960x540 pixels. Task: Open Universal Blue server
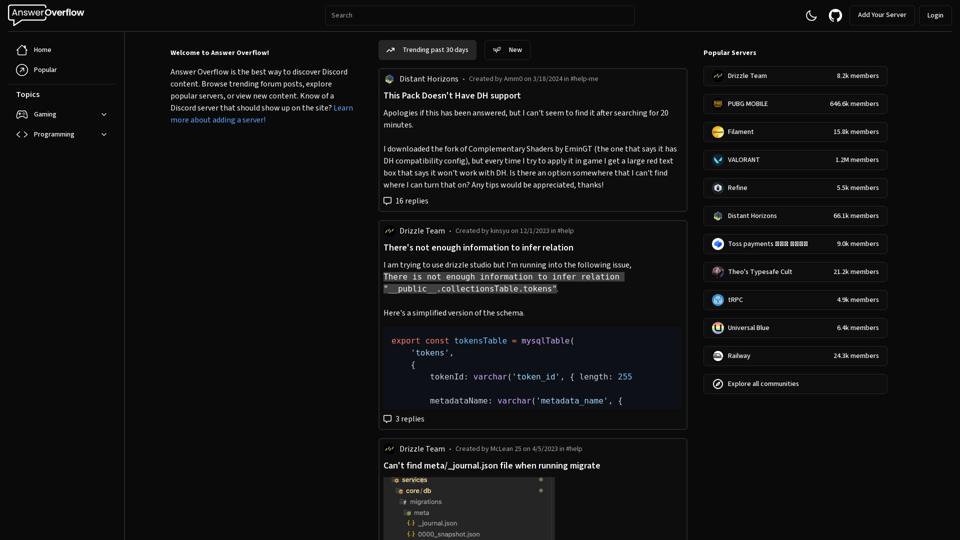point(795,328)
